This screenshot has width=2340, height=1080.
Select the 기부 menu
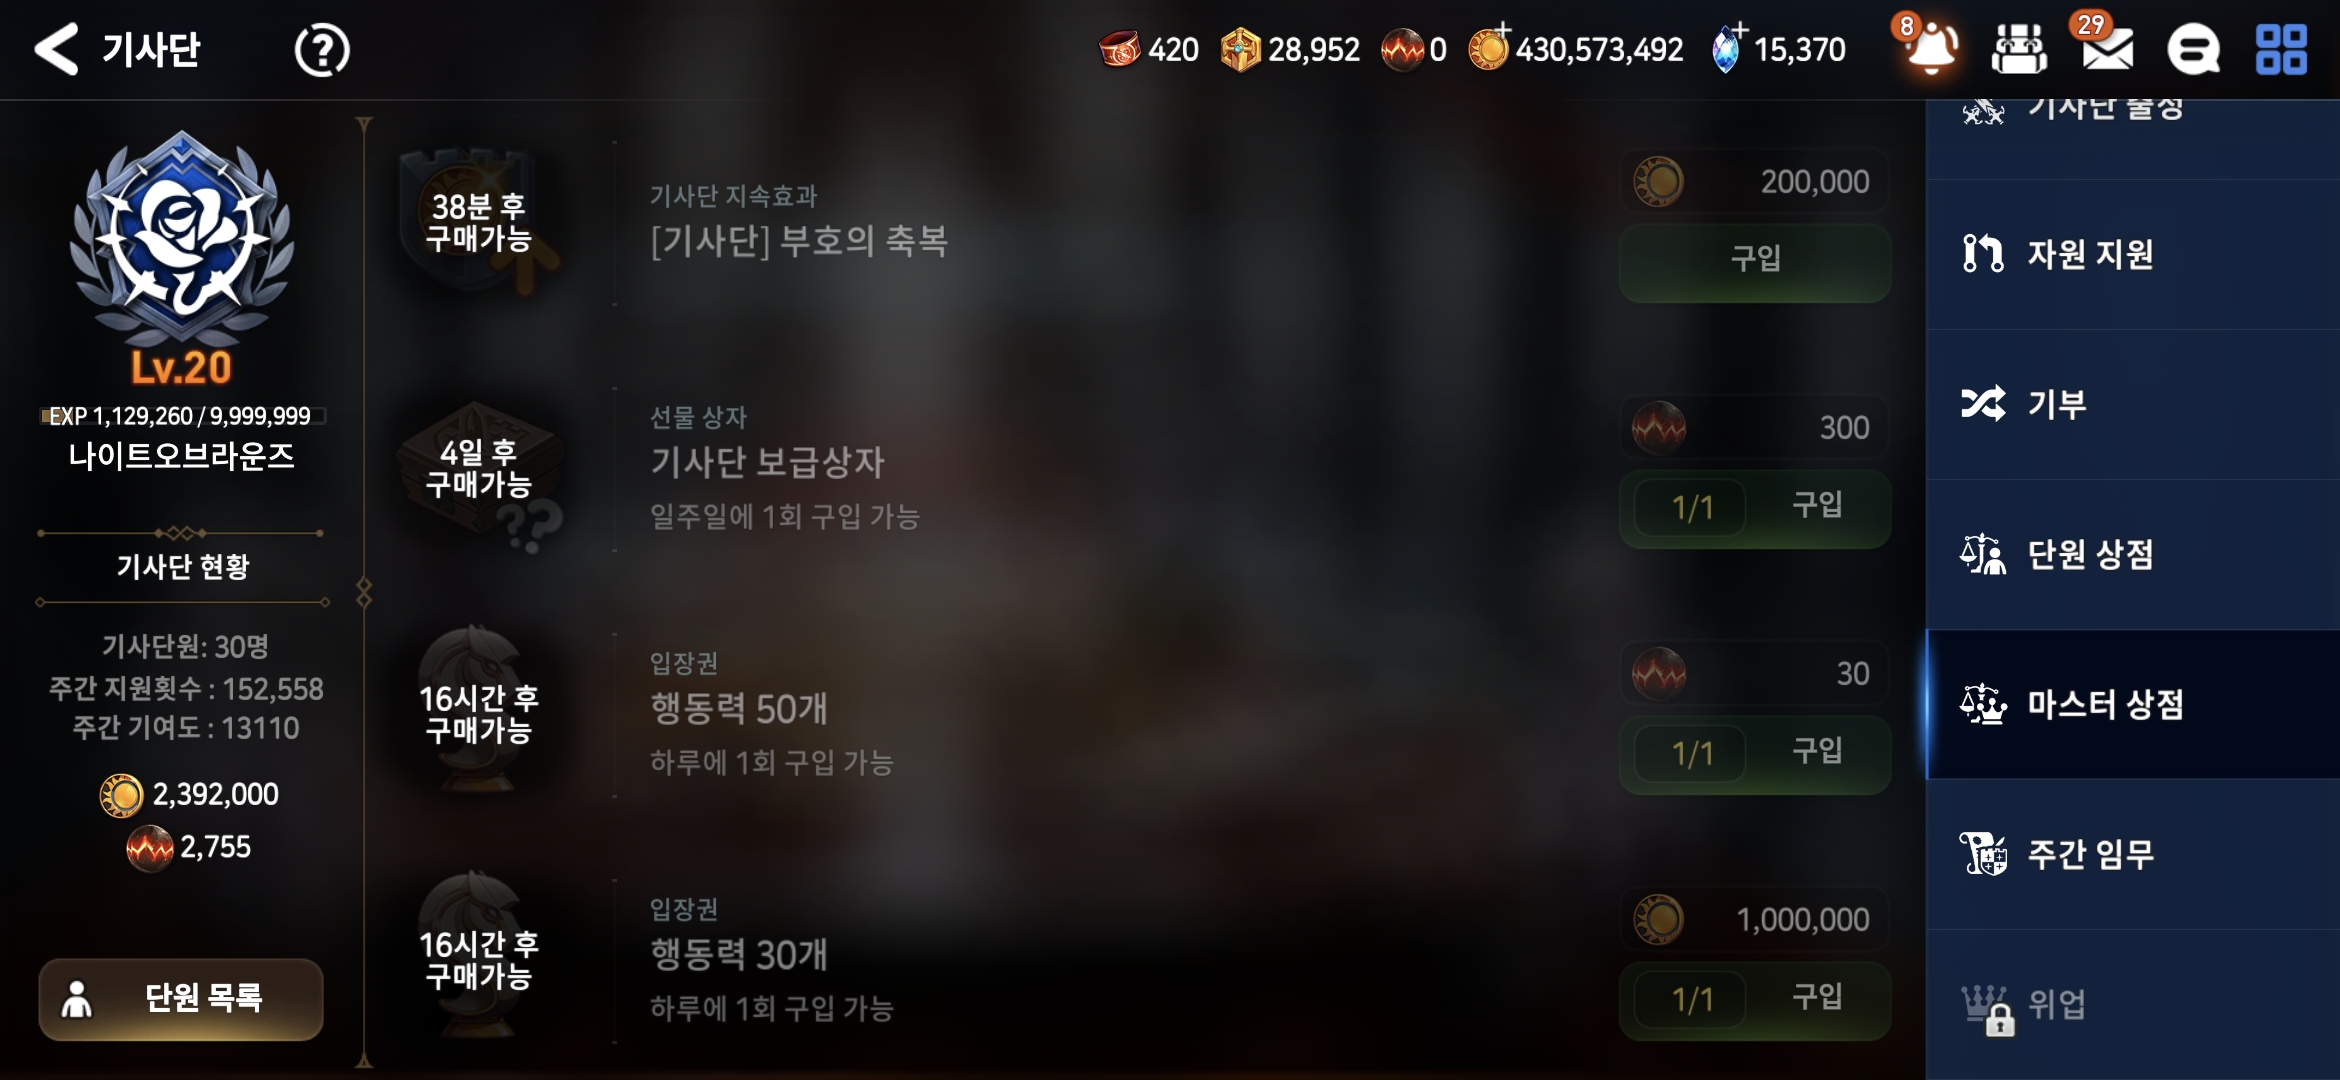point(2133,405)
